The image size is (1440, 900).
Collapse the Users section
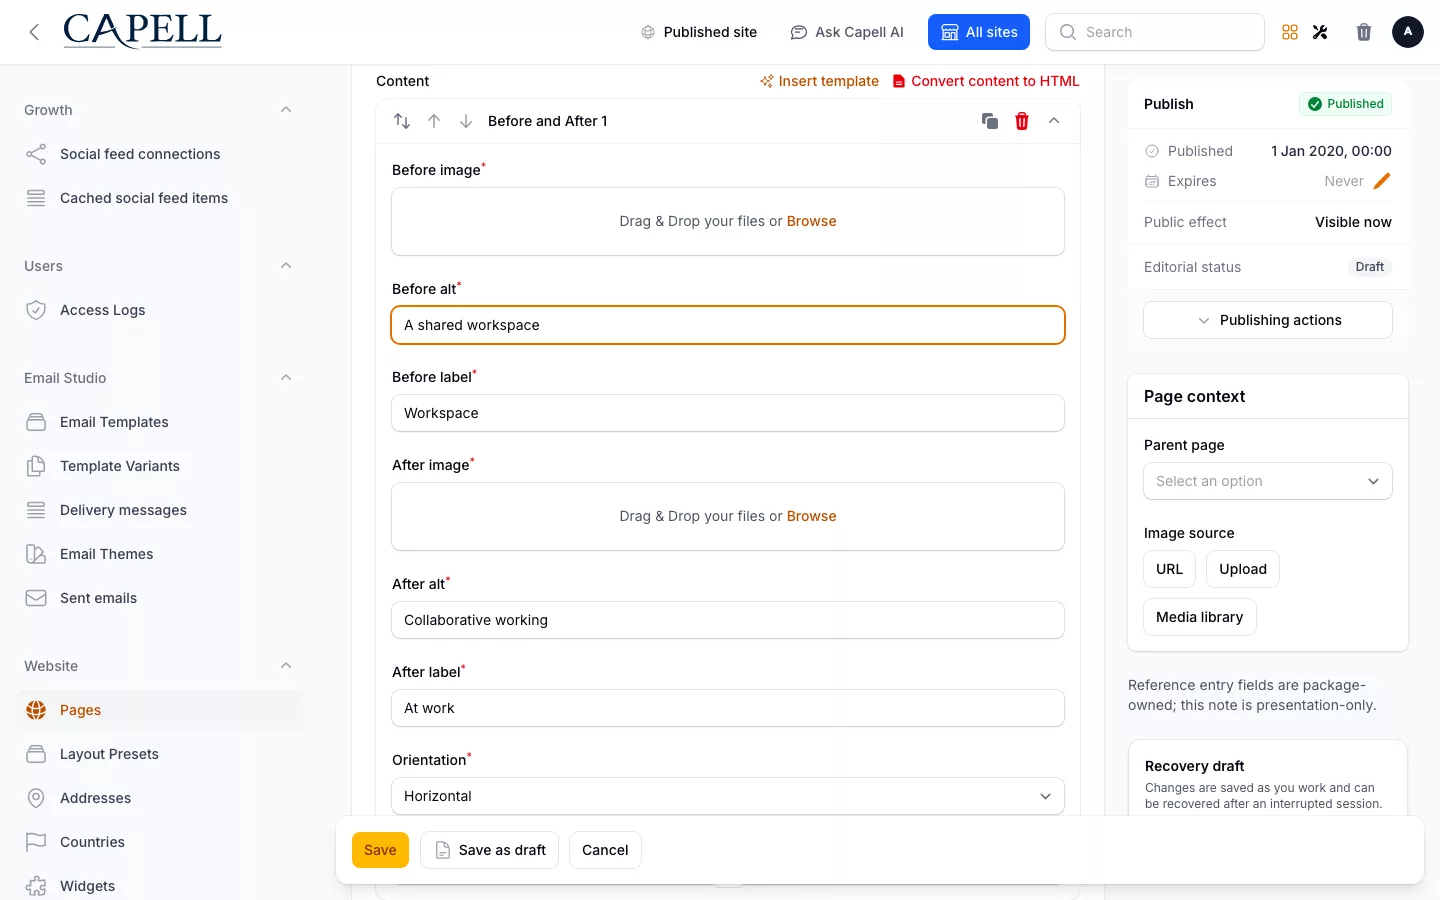[286, 266]
